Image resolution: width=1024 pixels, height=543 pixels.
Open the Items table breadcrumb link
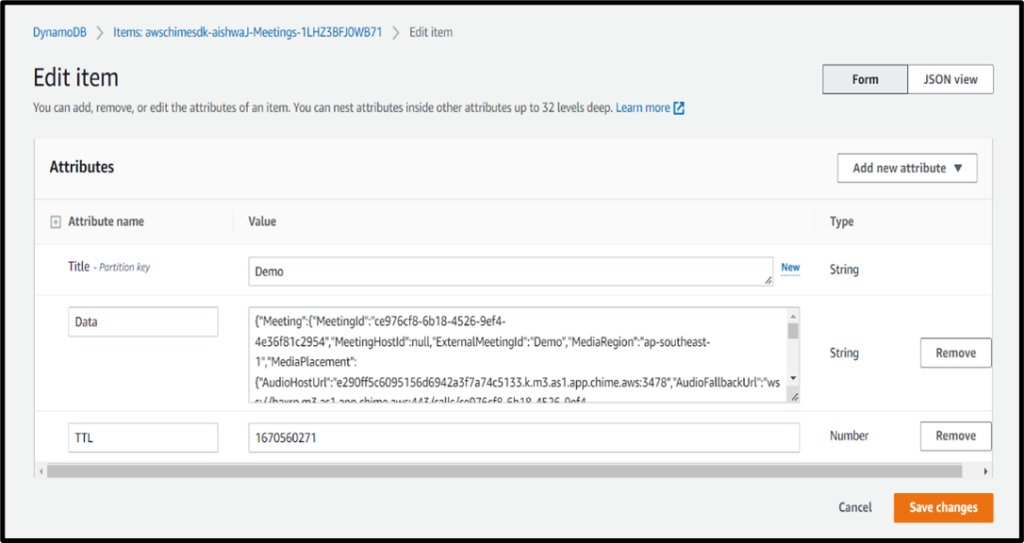248,32
